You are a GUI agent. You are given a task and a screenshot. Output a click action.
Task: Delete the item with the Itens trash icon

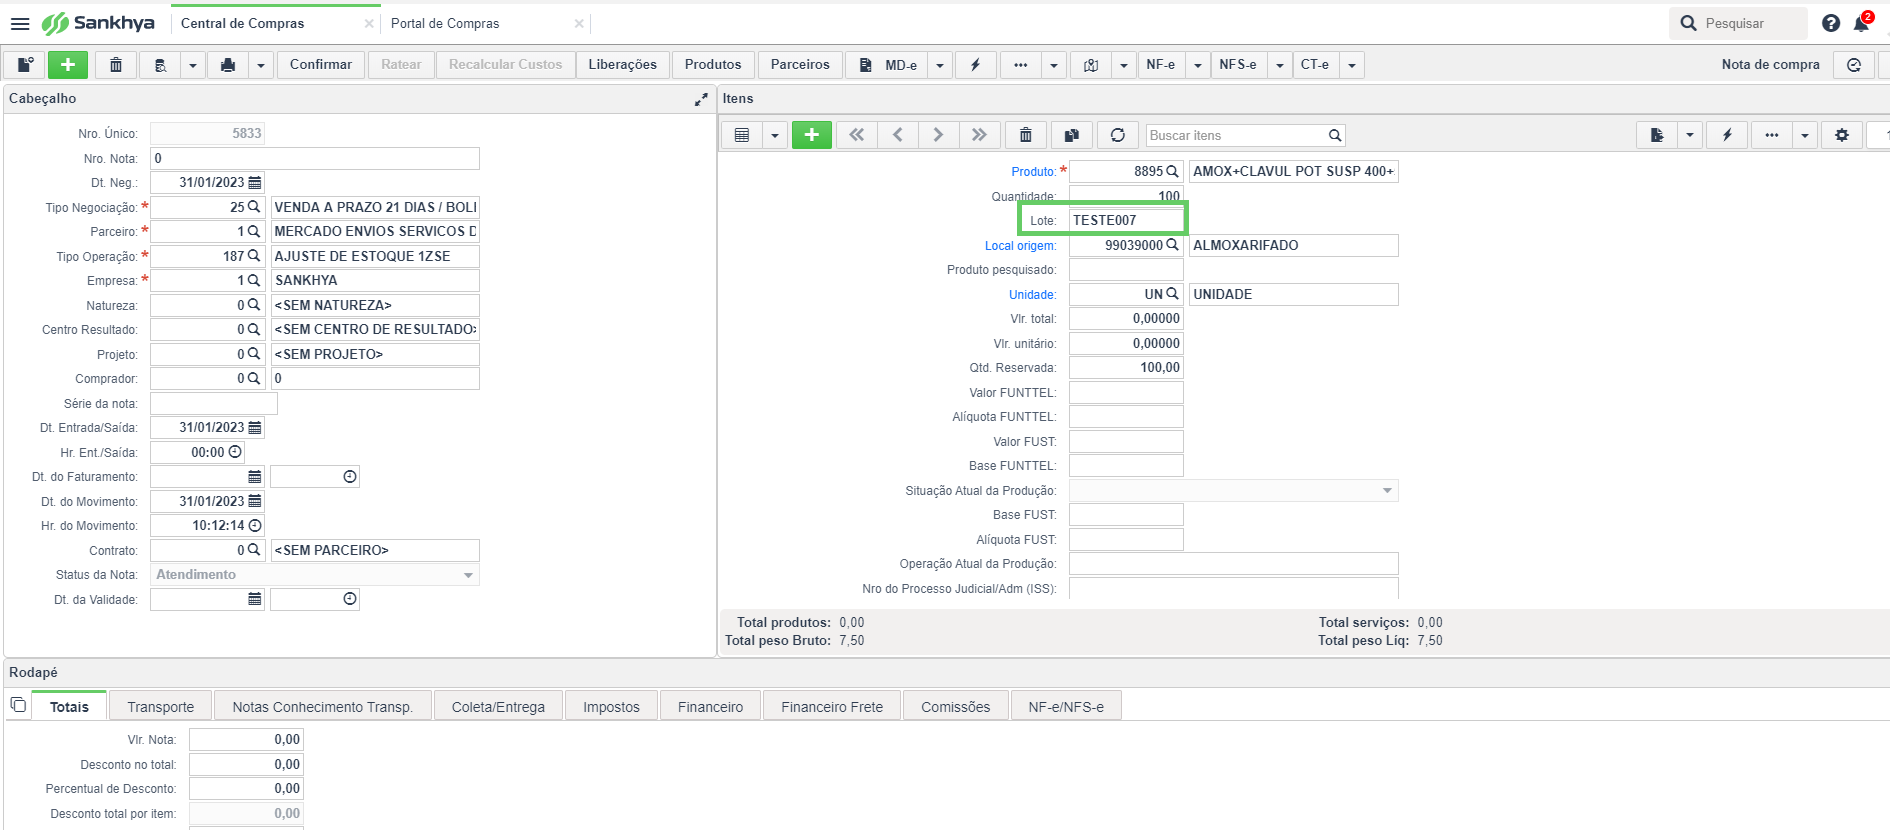coord(1026,135)
